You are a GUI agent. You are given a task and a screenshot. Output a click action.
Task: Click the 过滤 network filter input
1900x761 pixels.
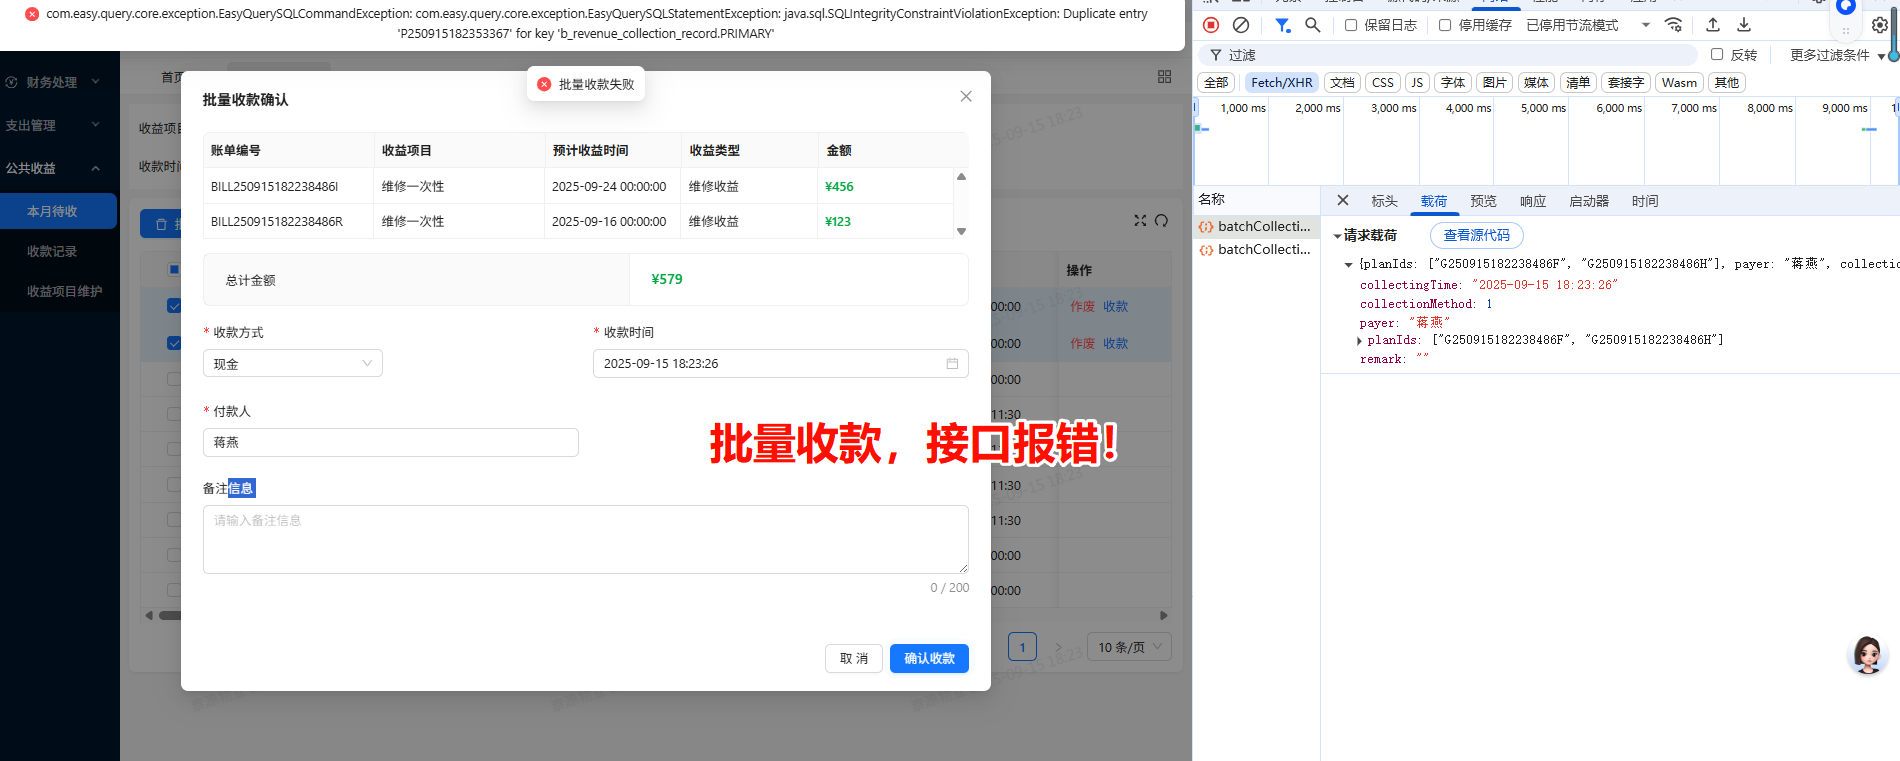click(x=1447, y=55)
